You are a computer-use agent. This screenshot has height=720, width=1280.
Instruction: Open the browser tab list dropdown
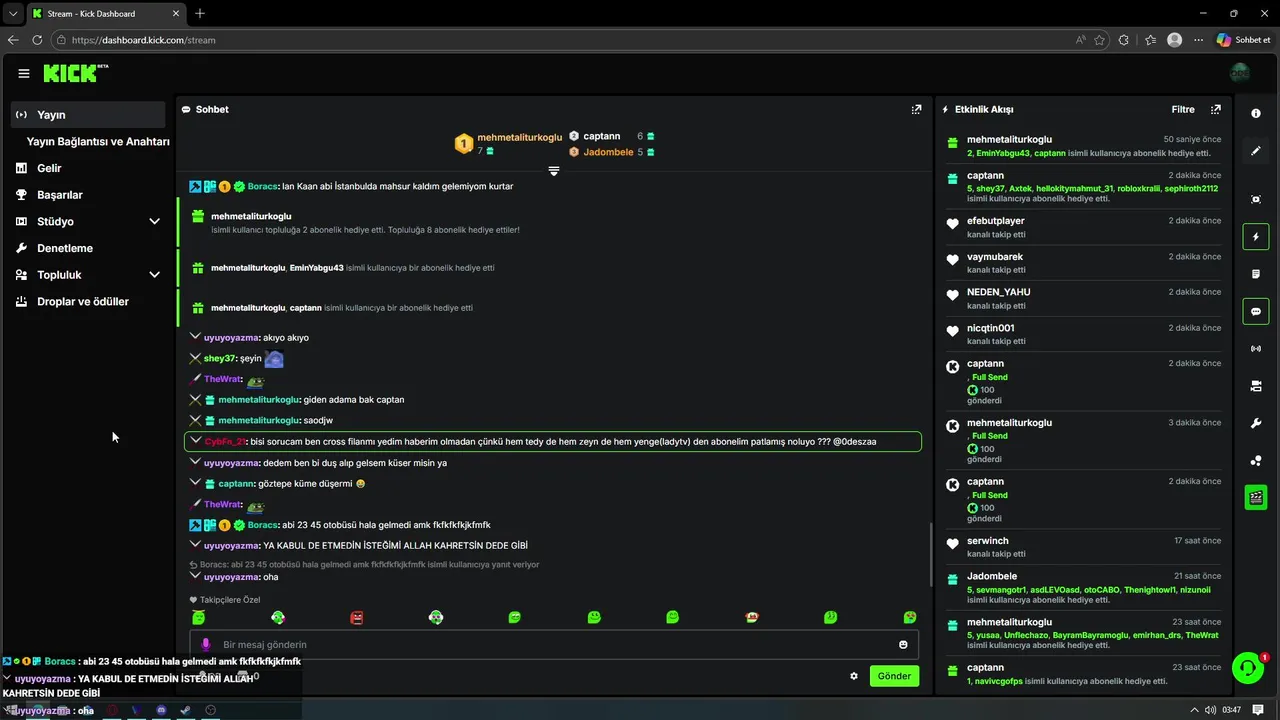[x=13, y=13]
